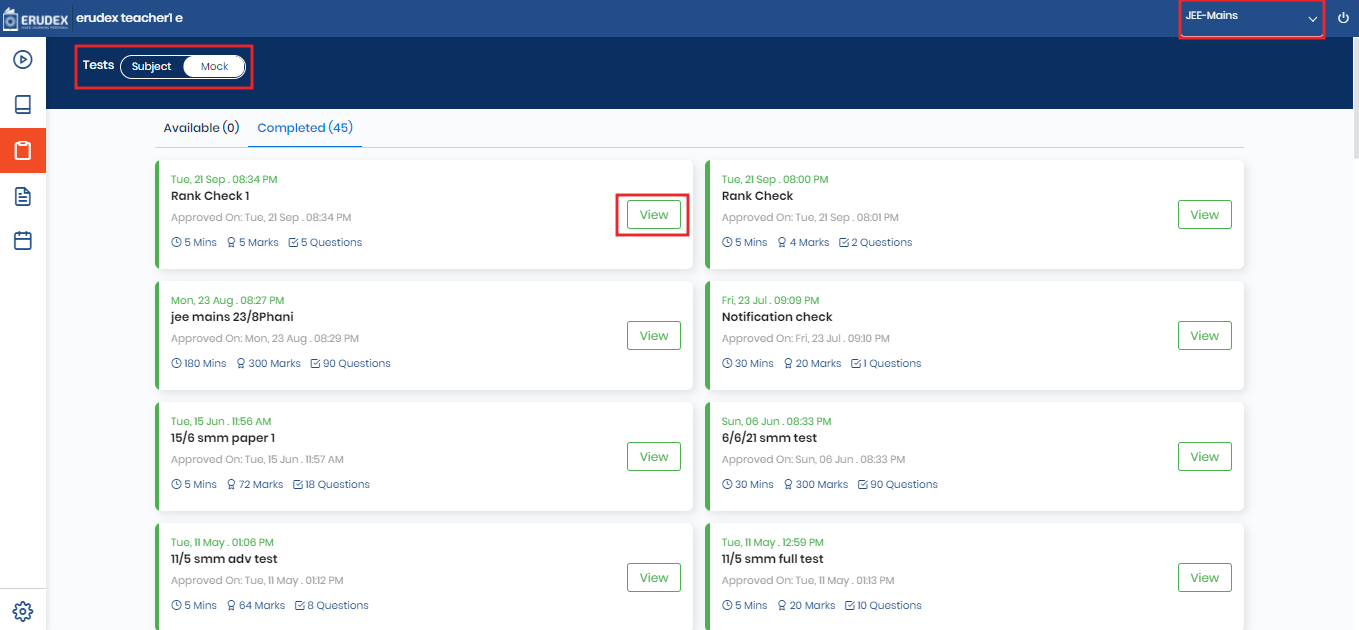Click the 15/6 smm paper 1 title
Screen dimensions: 1359x630
coord(223,438)
